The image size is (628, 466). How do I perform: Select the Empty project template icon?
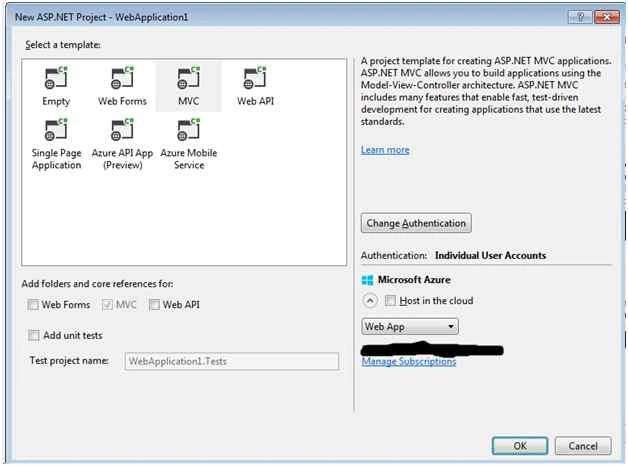coord(56,78)
